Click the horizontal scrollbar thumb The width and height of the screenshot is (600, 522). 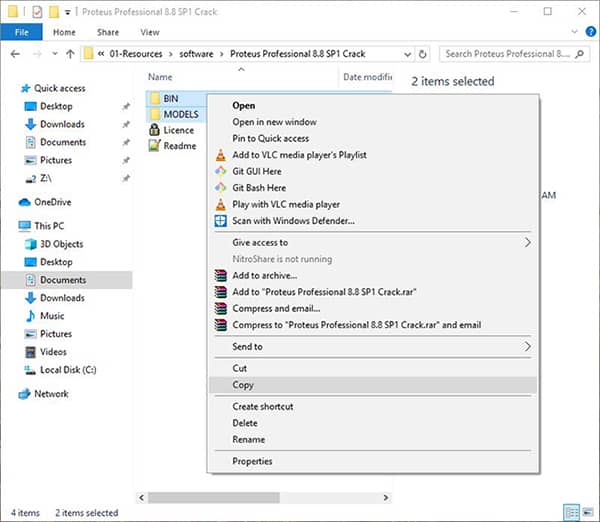point(214,498)
